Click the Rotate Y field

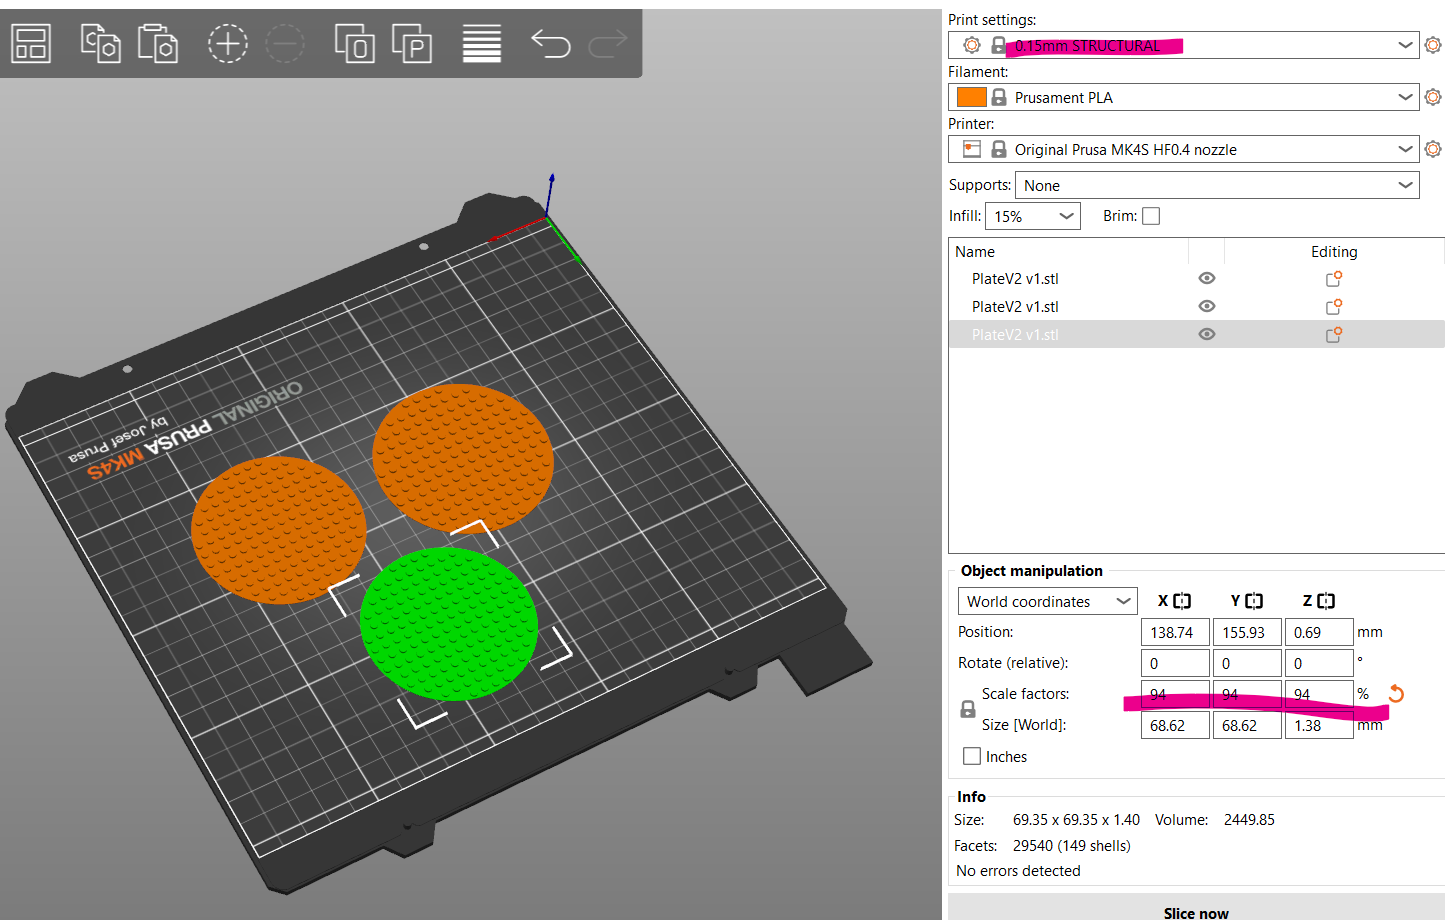1247,663
